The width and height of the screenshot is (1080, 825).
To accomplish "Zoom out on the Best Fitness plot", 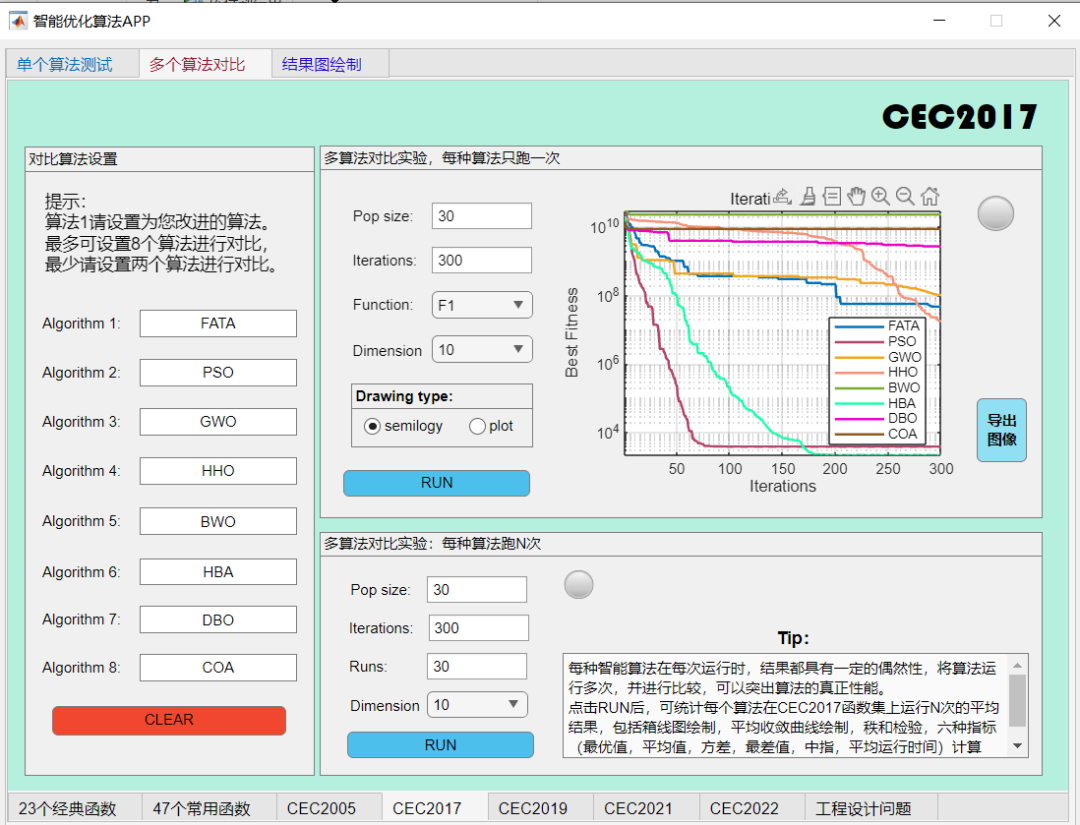I will (x=905, y=196).
